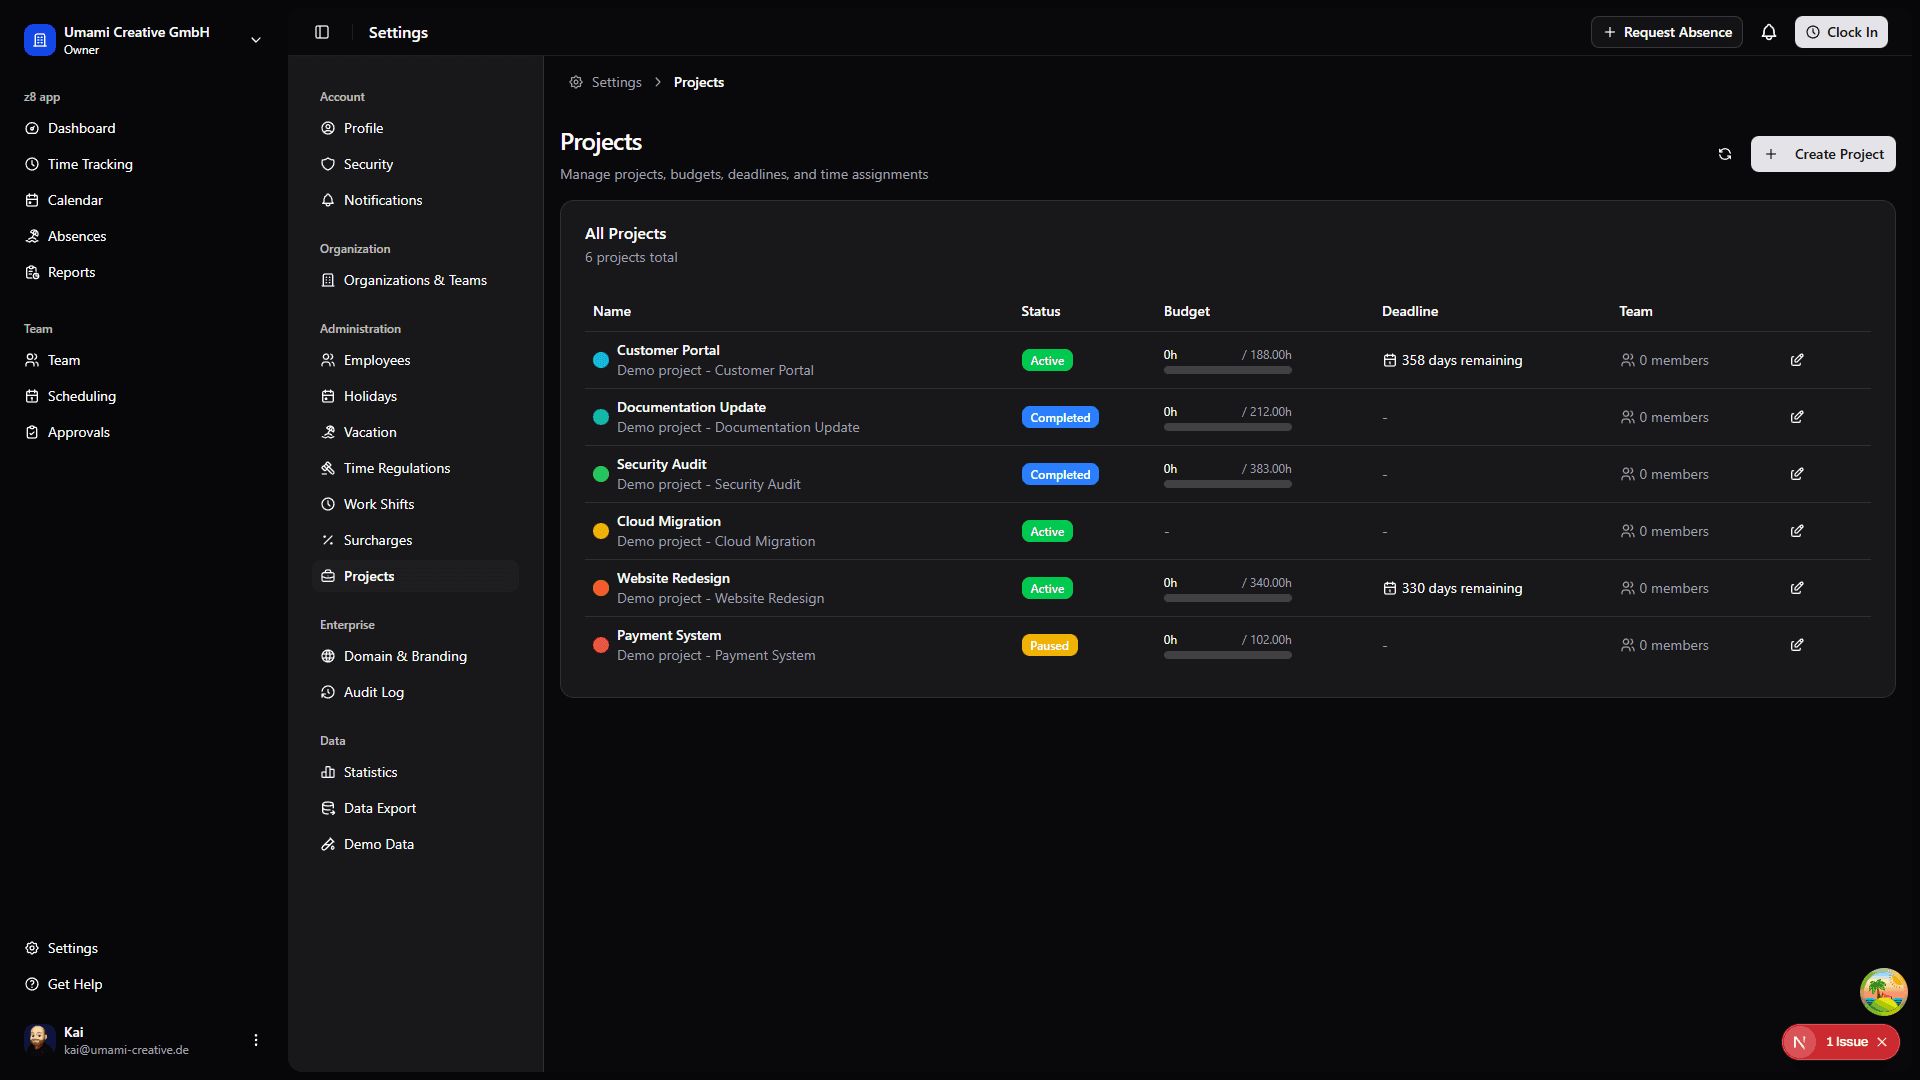Open Audit Log settings
This screenshot has height=1080, width=1920.
[x=373, y=691]
